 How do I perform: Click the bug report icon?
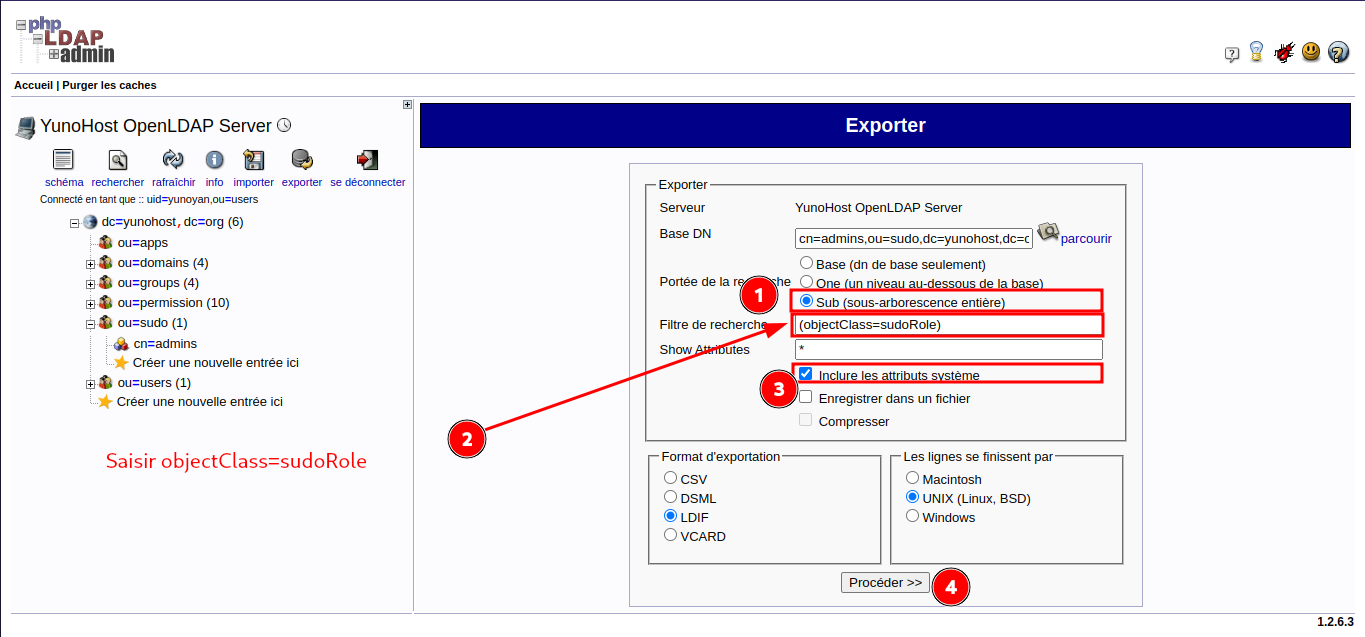(x=1284, y=52)
